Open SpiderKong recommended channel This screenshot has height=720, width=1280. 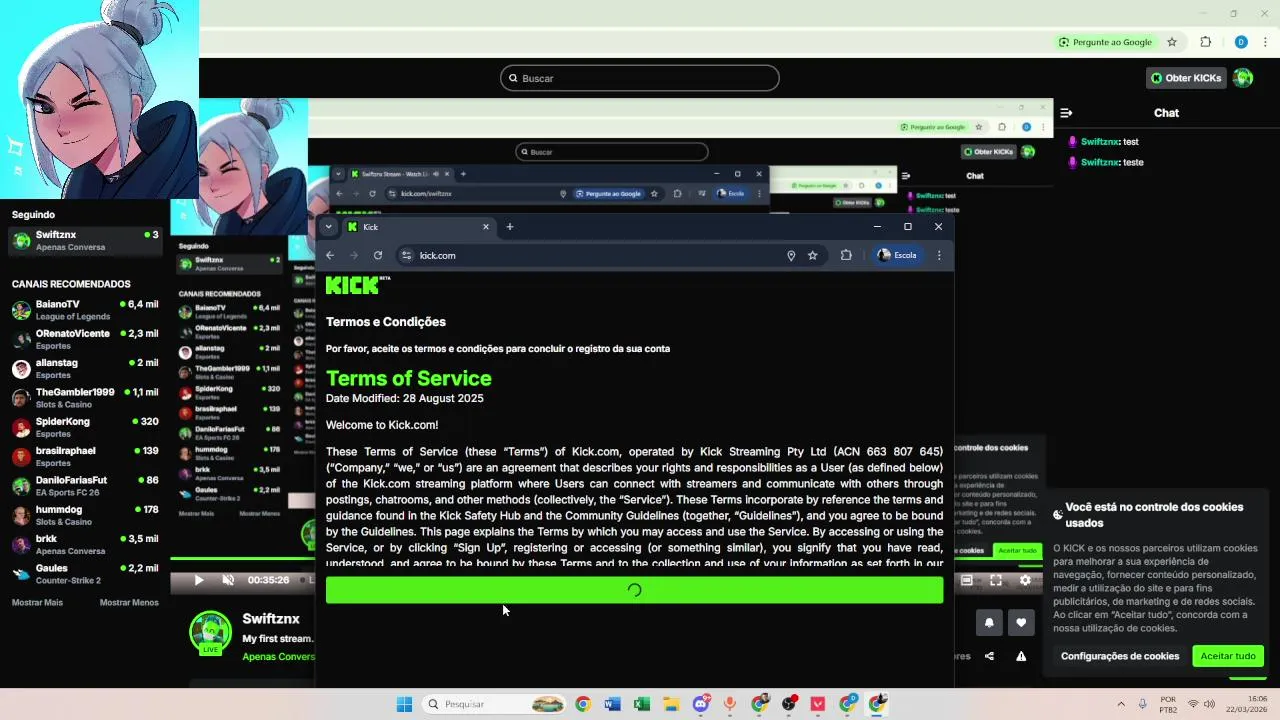(x=84, y=427)
